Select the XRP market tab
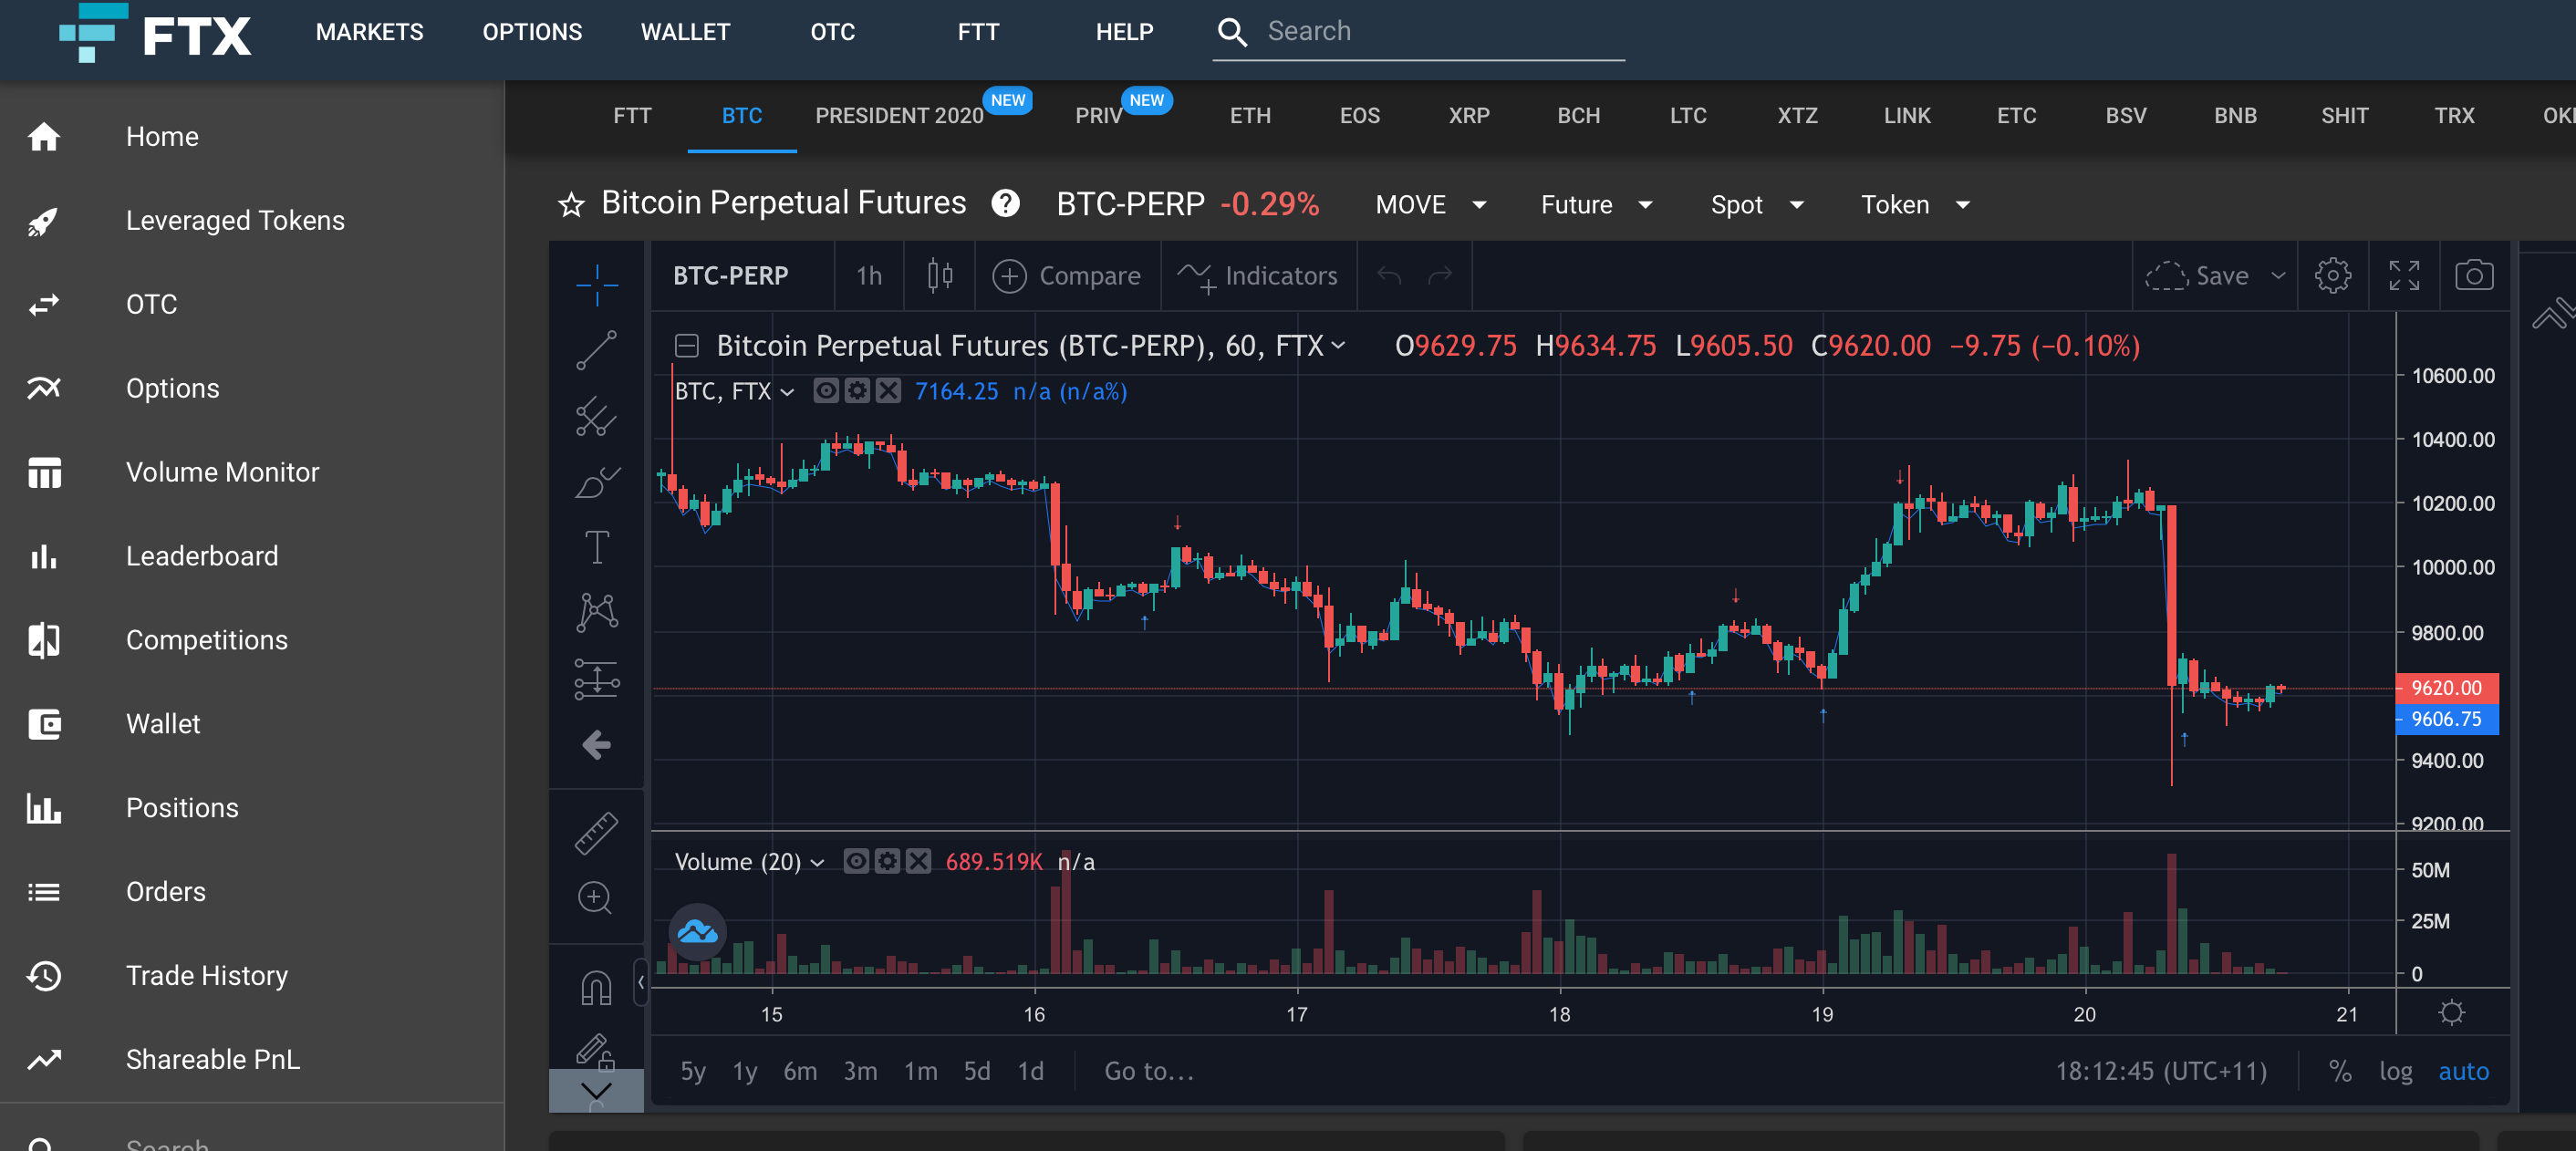Screen dimensions: 2576x1151 tap(1469, 116)
